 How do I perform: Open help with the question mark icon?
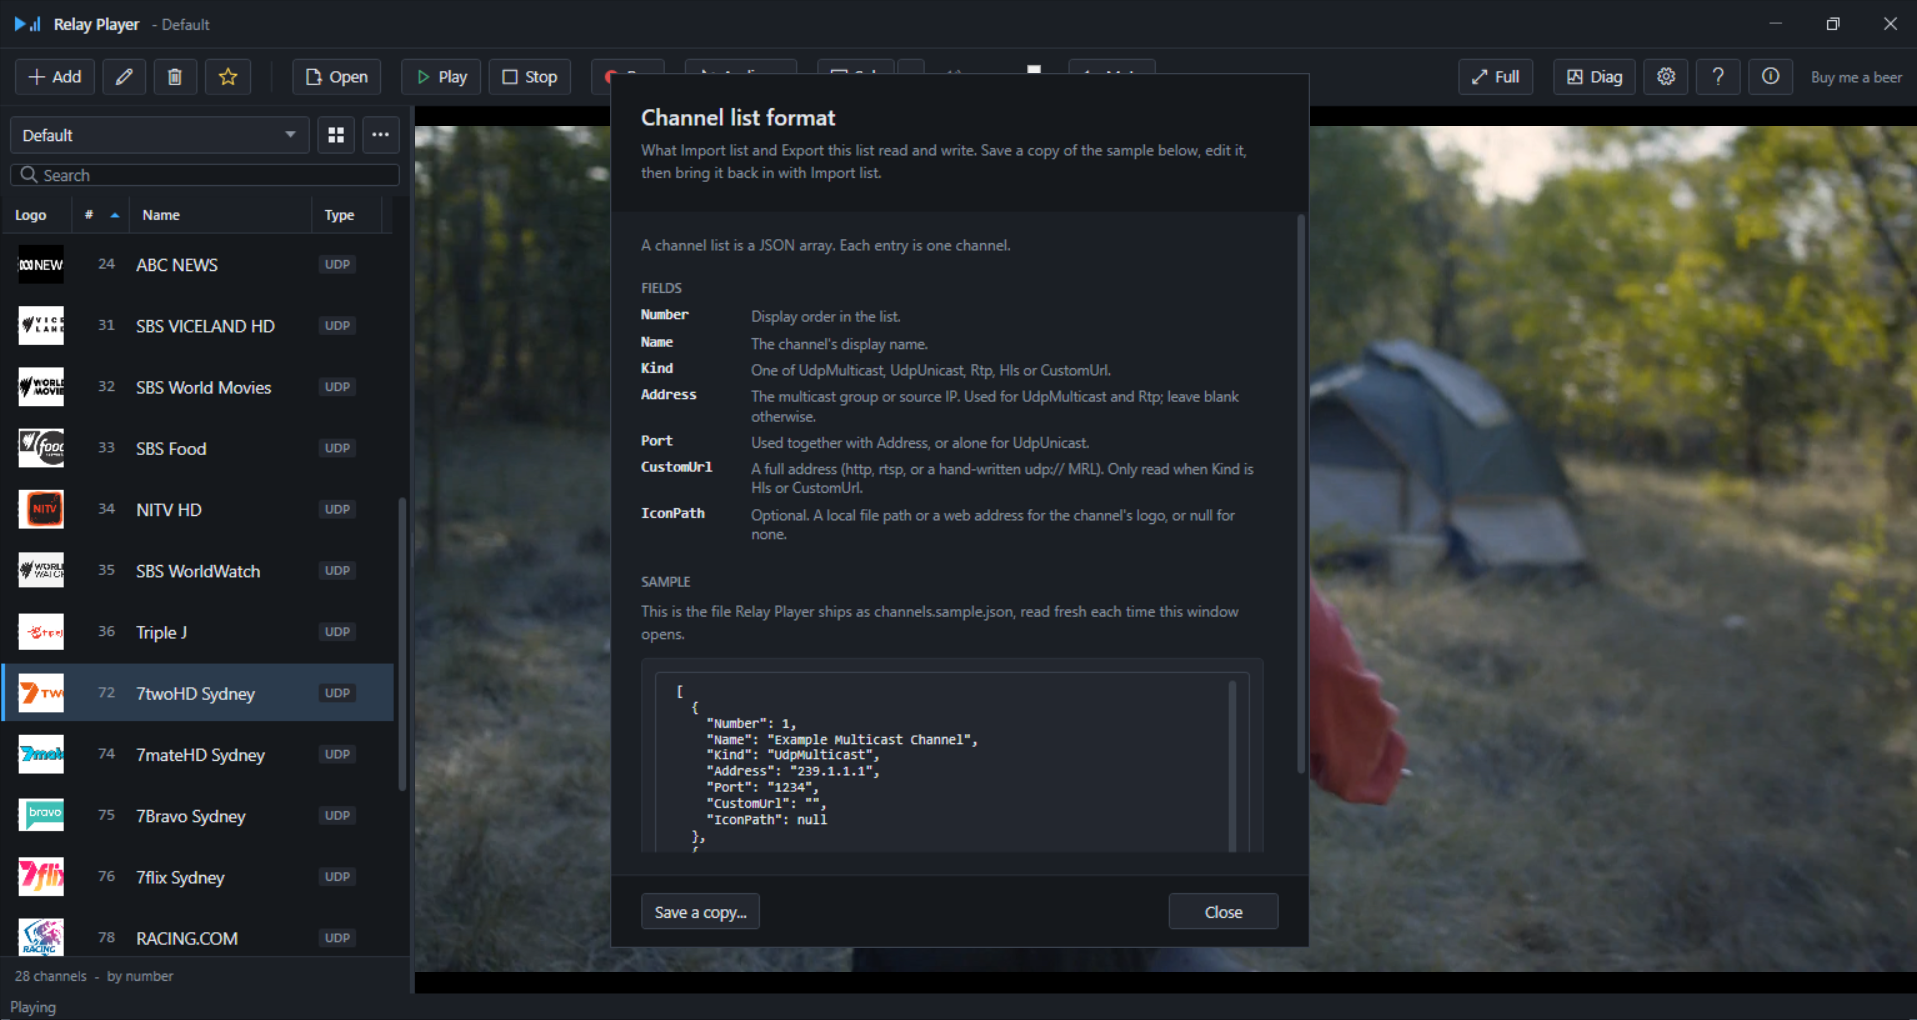pos(1718,77)
